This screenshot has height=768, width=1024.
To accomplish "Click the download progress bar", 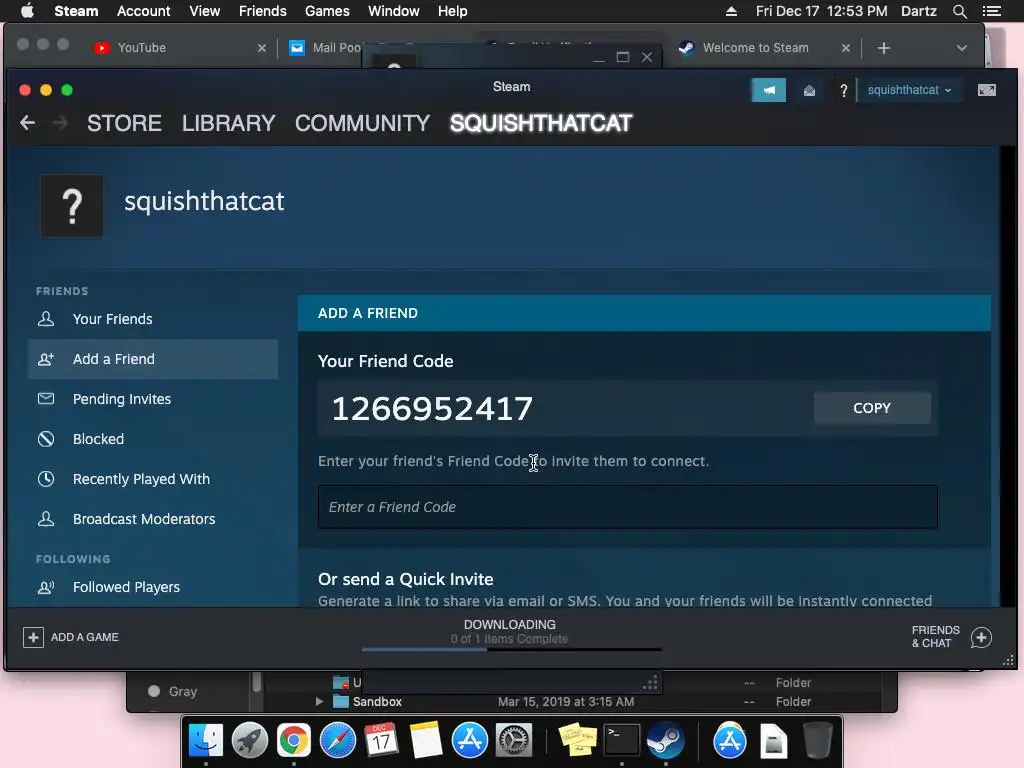I will coord(511,649).
